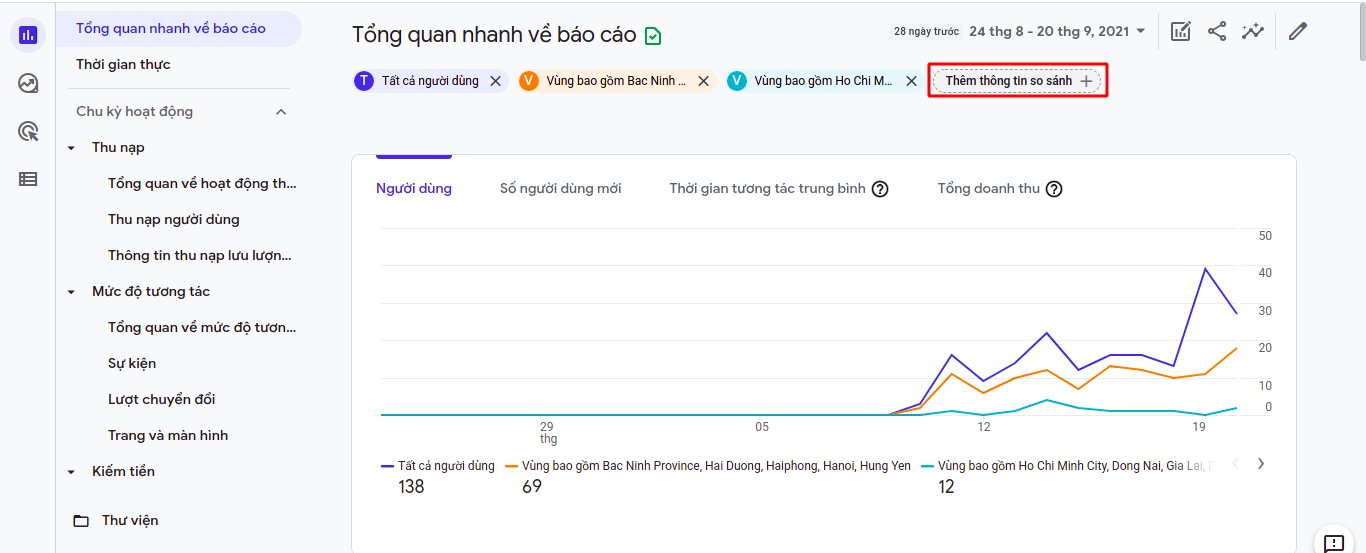Open the Advertising icon in left rail
1366x553 pixels.
[x=28, y=131]
